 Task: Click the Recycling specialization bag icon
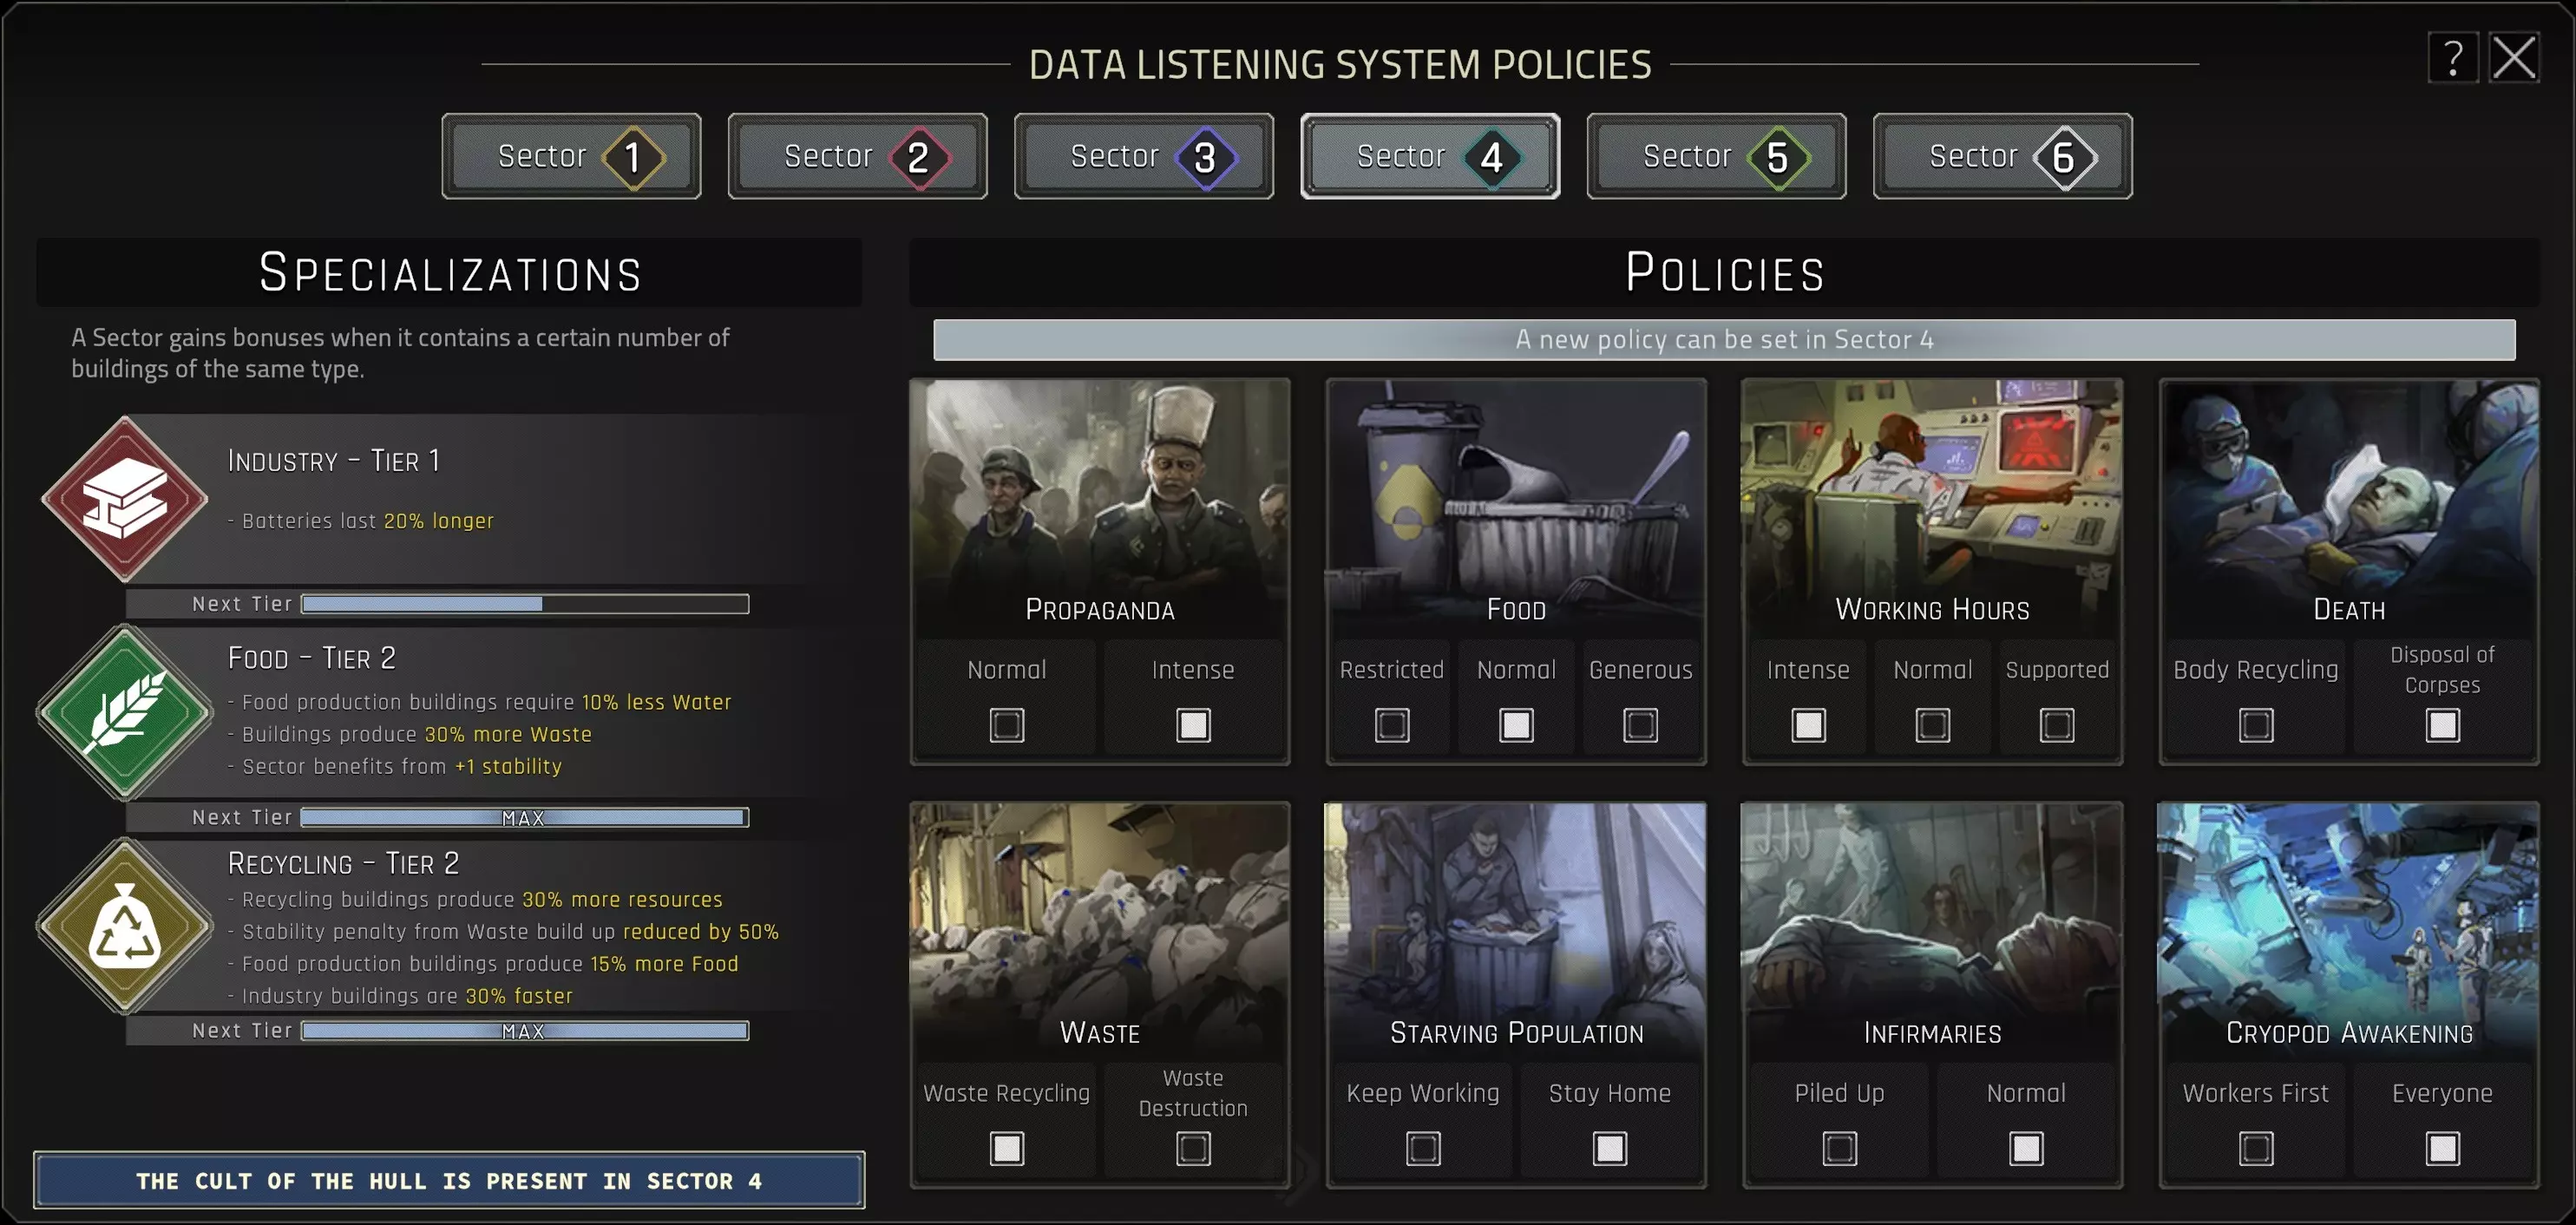(124, 925)
